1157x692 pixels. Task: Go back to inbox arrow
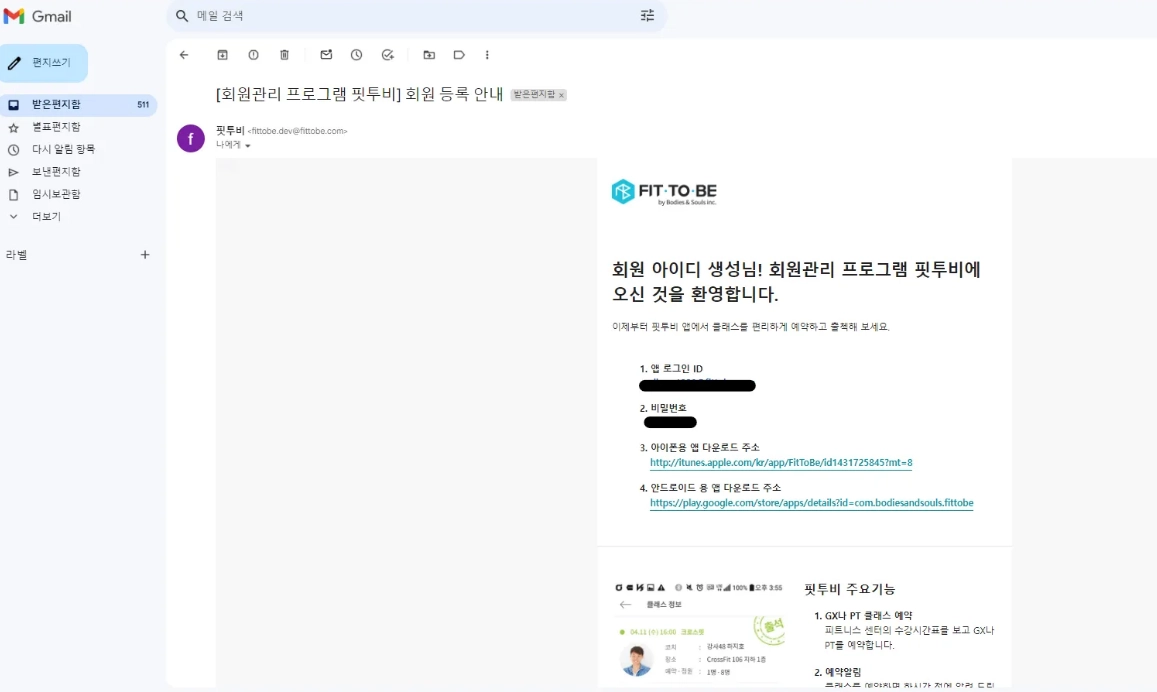pyautogui.click(x=184, y=55)
